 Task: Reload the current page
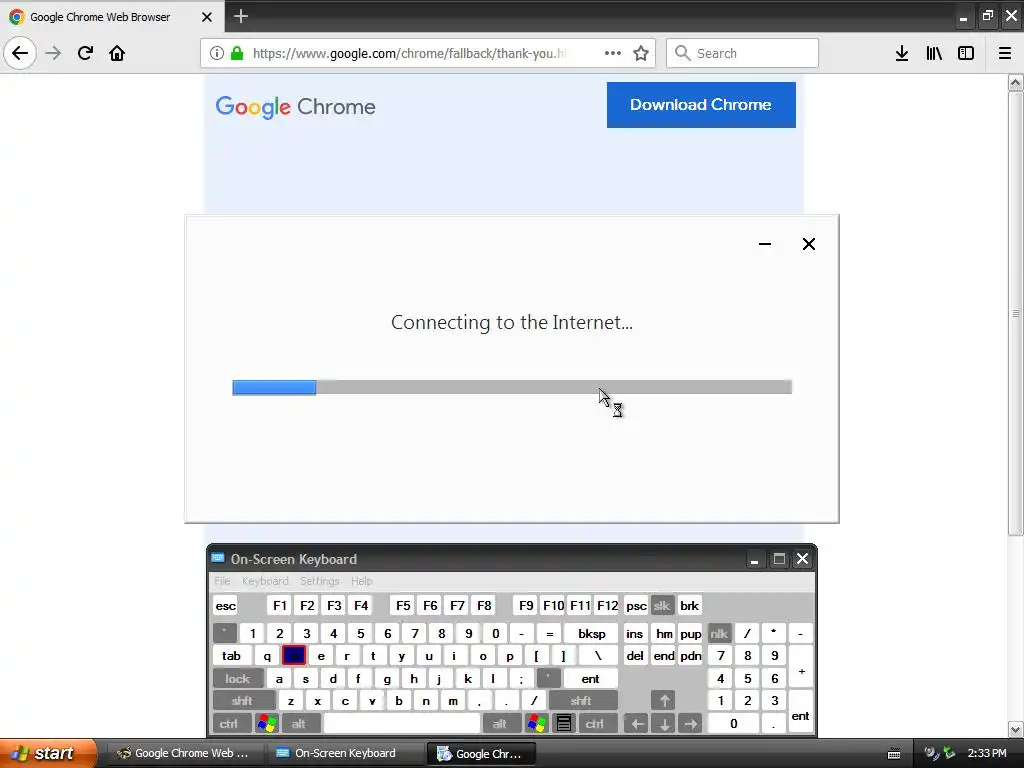click(x=86, y=53)
